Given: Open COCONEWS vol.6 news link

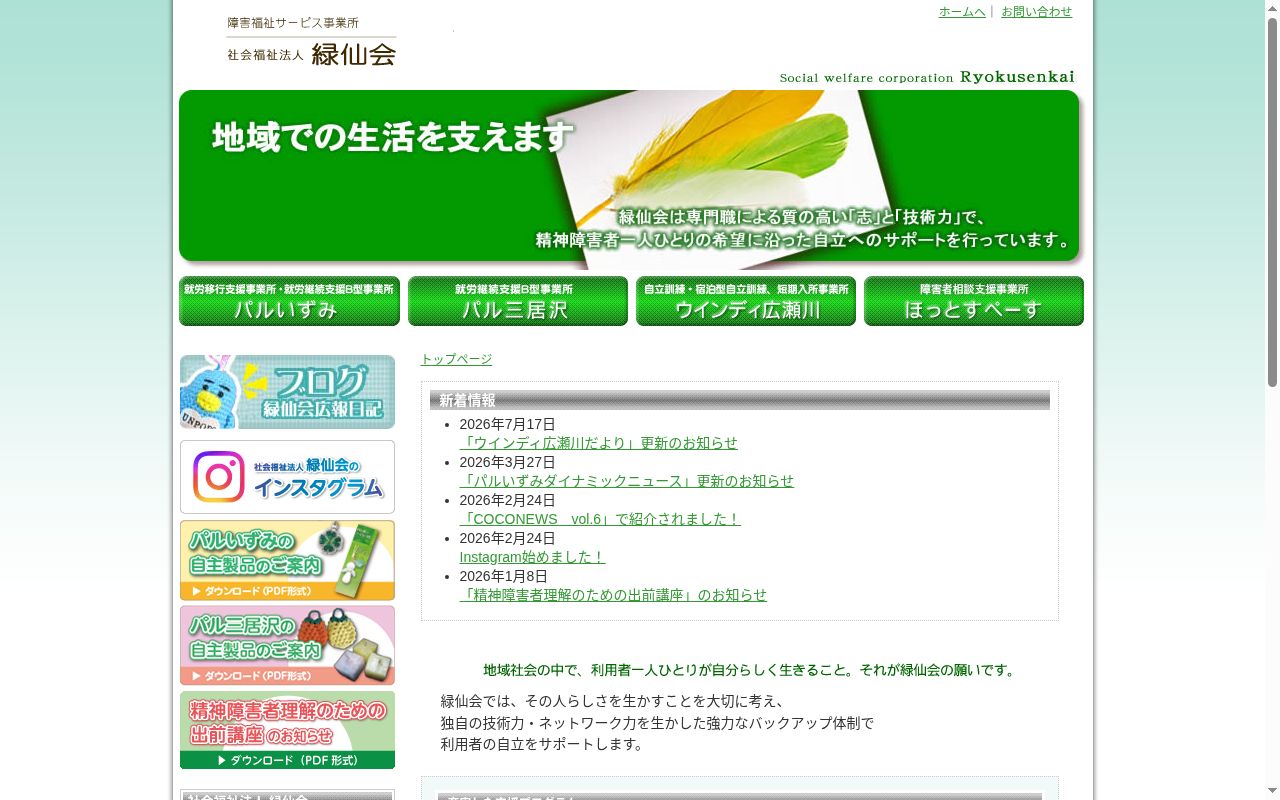Looking at the screenshot, I should [600, 519].
